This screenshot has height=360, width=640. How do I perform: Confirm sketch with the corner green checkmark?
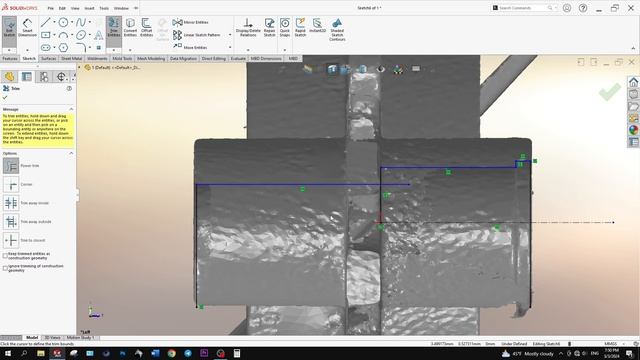pos(610,92)
